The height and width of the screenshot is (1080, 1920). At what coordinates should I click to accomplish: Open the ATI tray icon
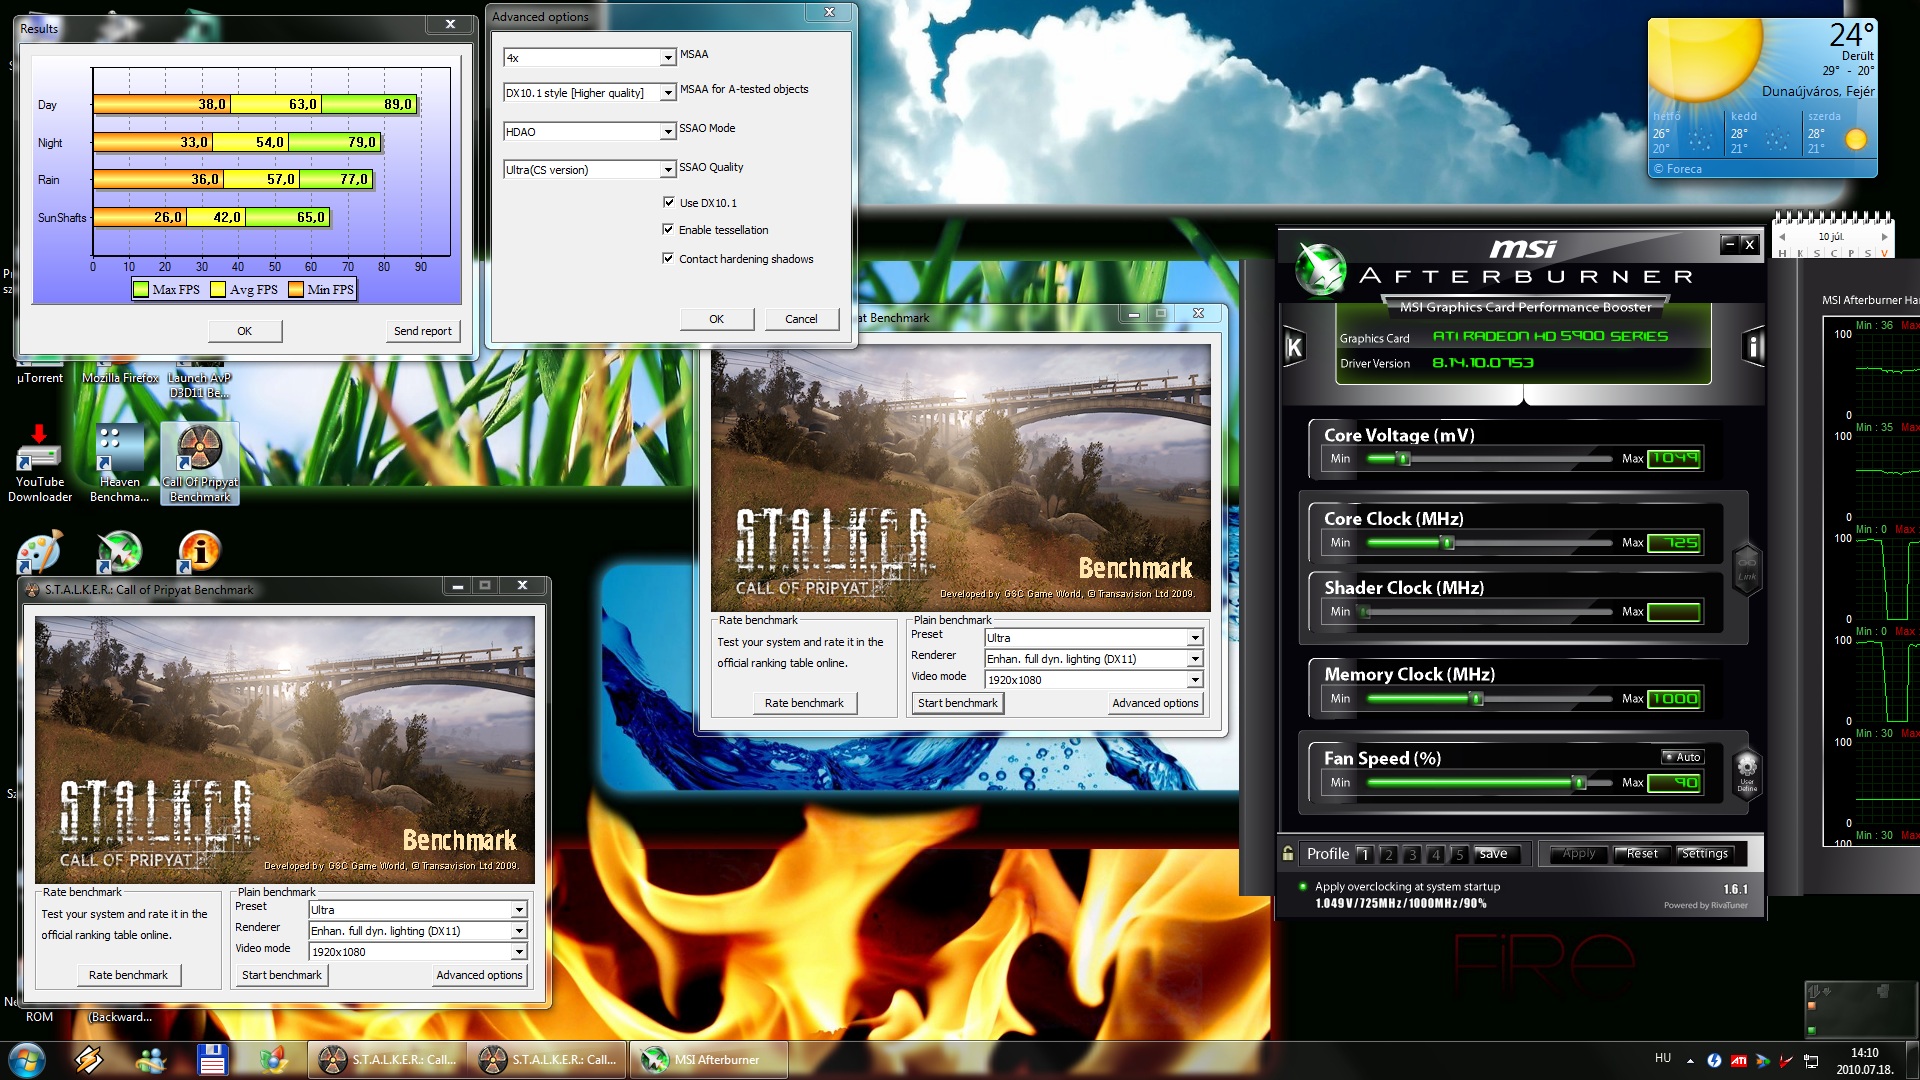pyautogui.click(x=1738, y=1060)
